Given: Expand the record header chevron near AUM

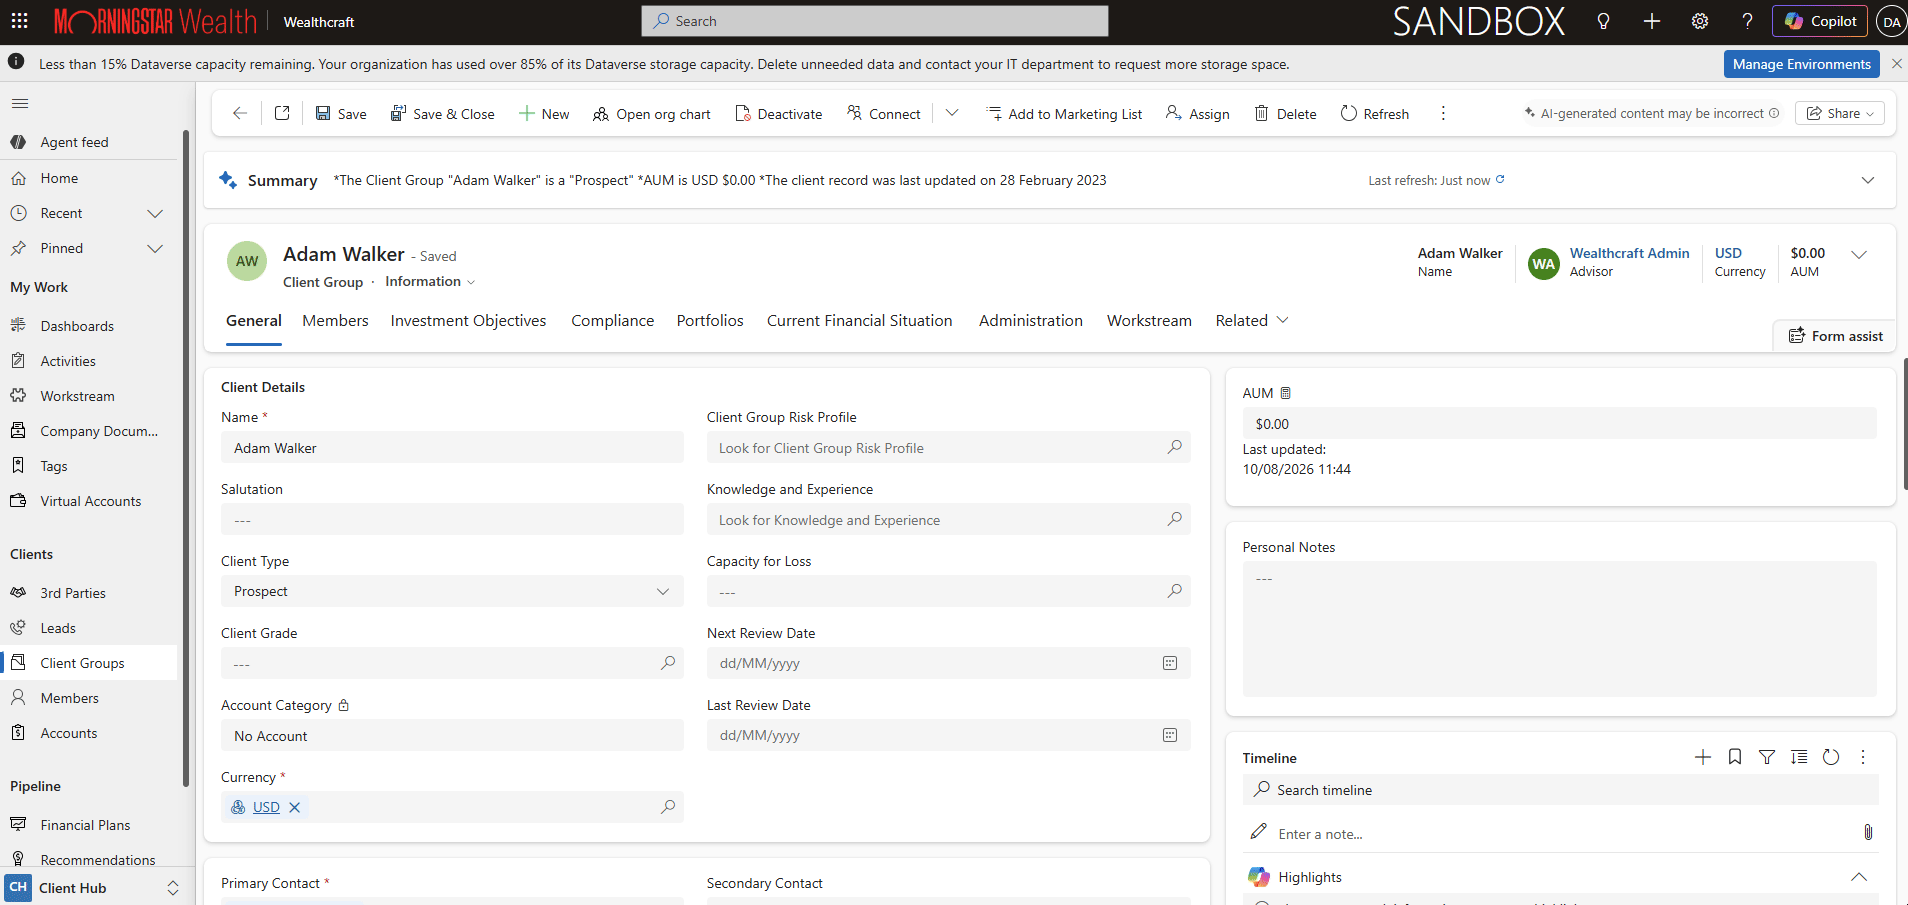Looking at the screenshot, I should pyautogui.click(x=1859, y=254).
